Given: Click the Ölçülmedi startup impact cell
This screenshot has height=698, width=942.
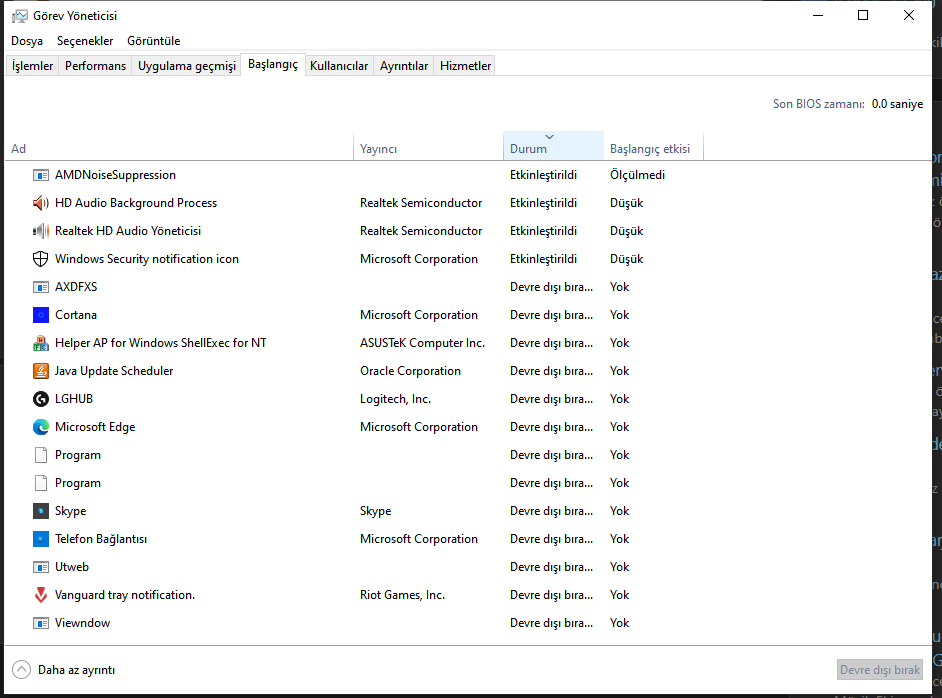Looking at the screenshot, I should 637,175.
